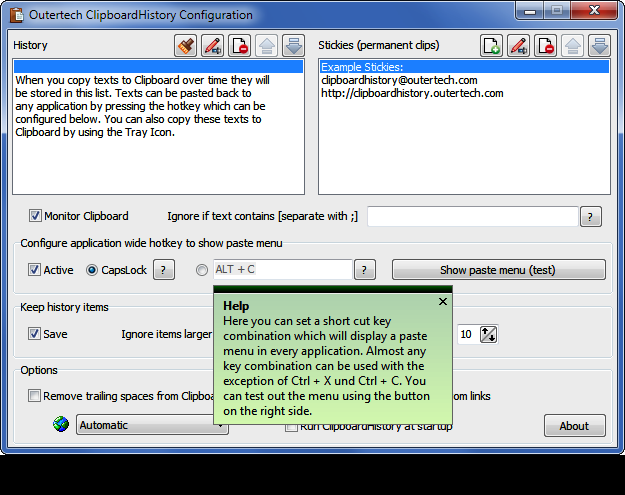
Task: Delete selected Sticky clip
Action: pos(546,45)
